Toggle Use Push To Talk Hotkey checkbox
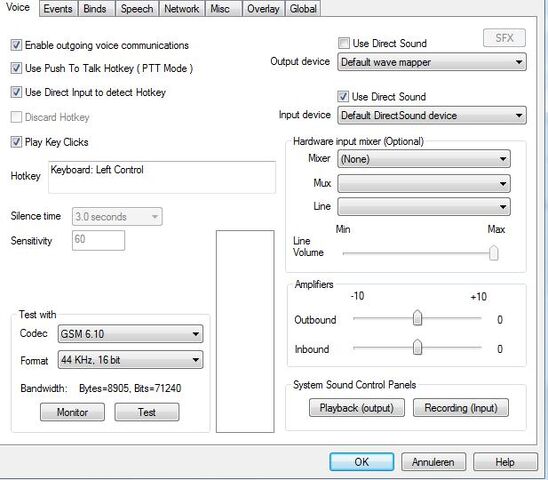The image size is (548, 480). (16, 68)
